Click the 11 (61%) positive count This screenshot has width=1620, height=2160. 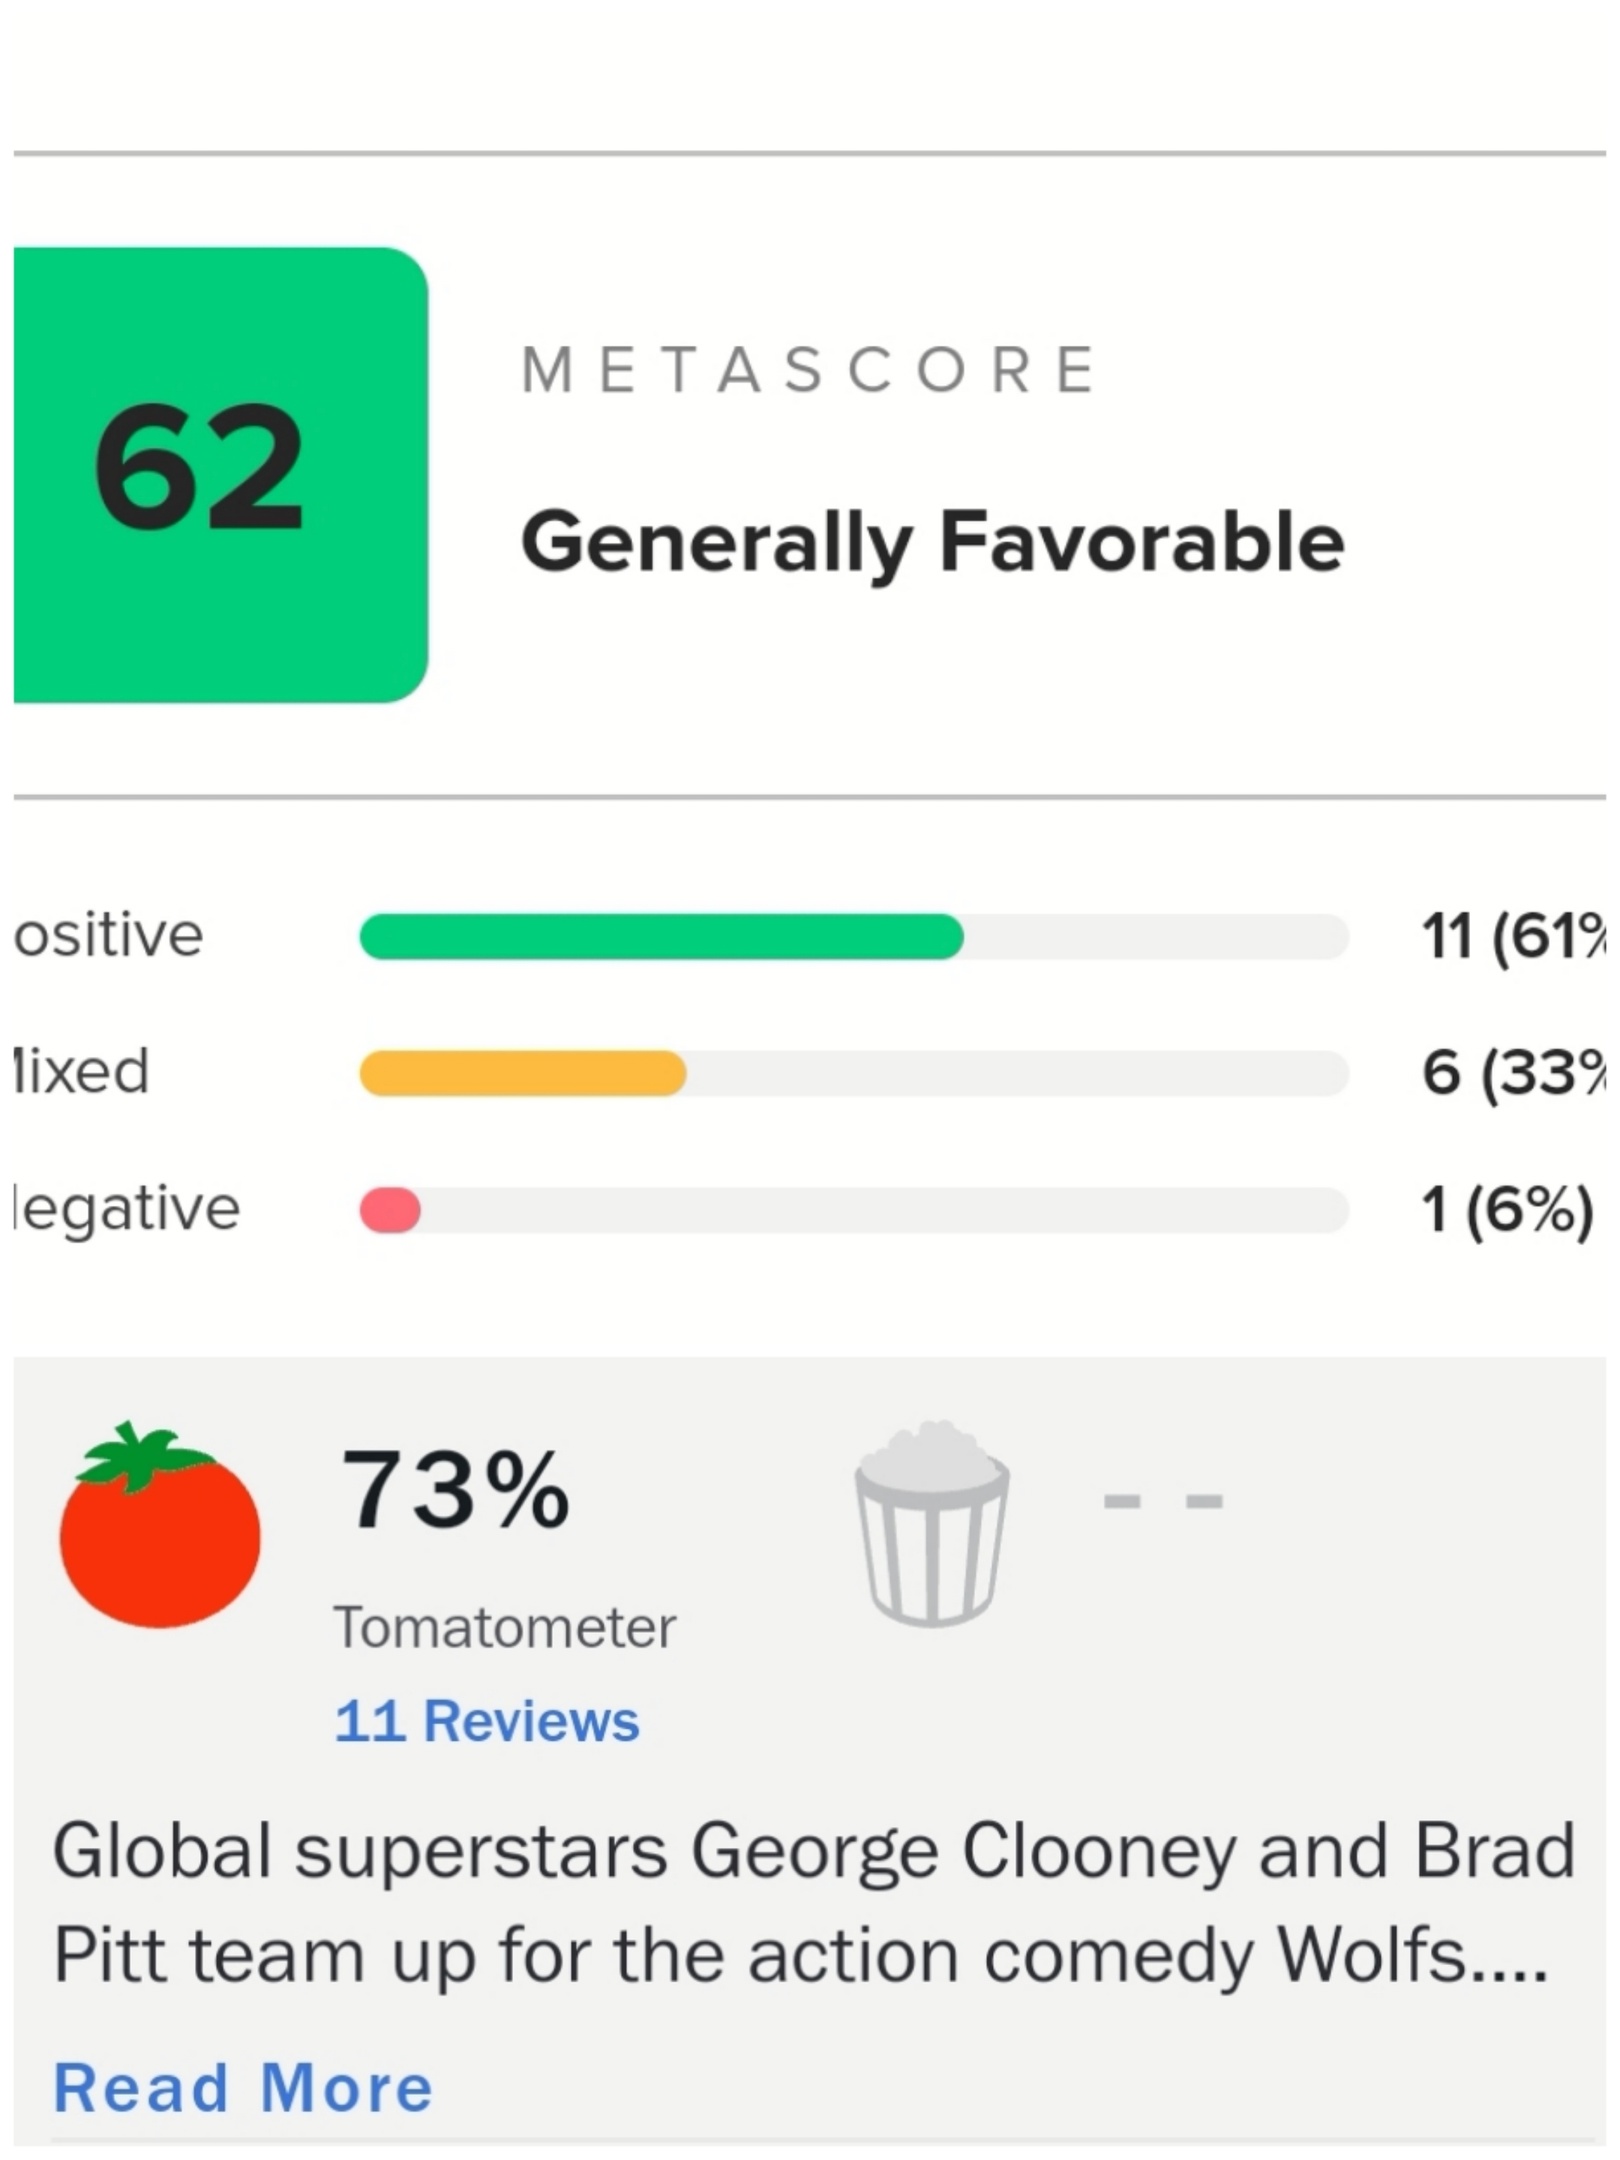point(1512,938)
